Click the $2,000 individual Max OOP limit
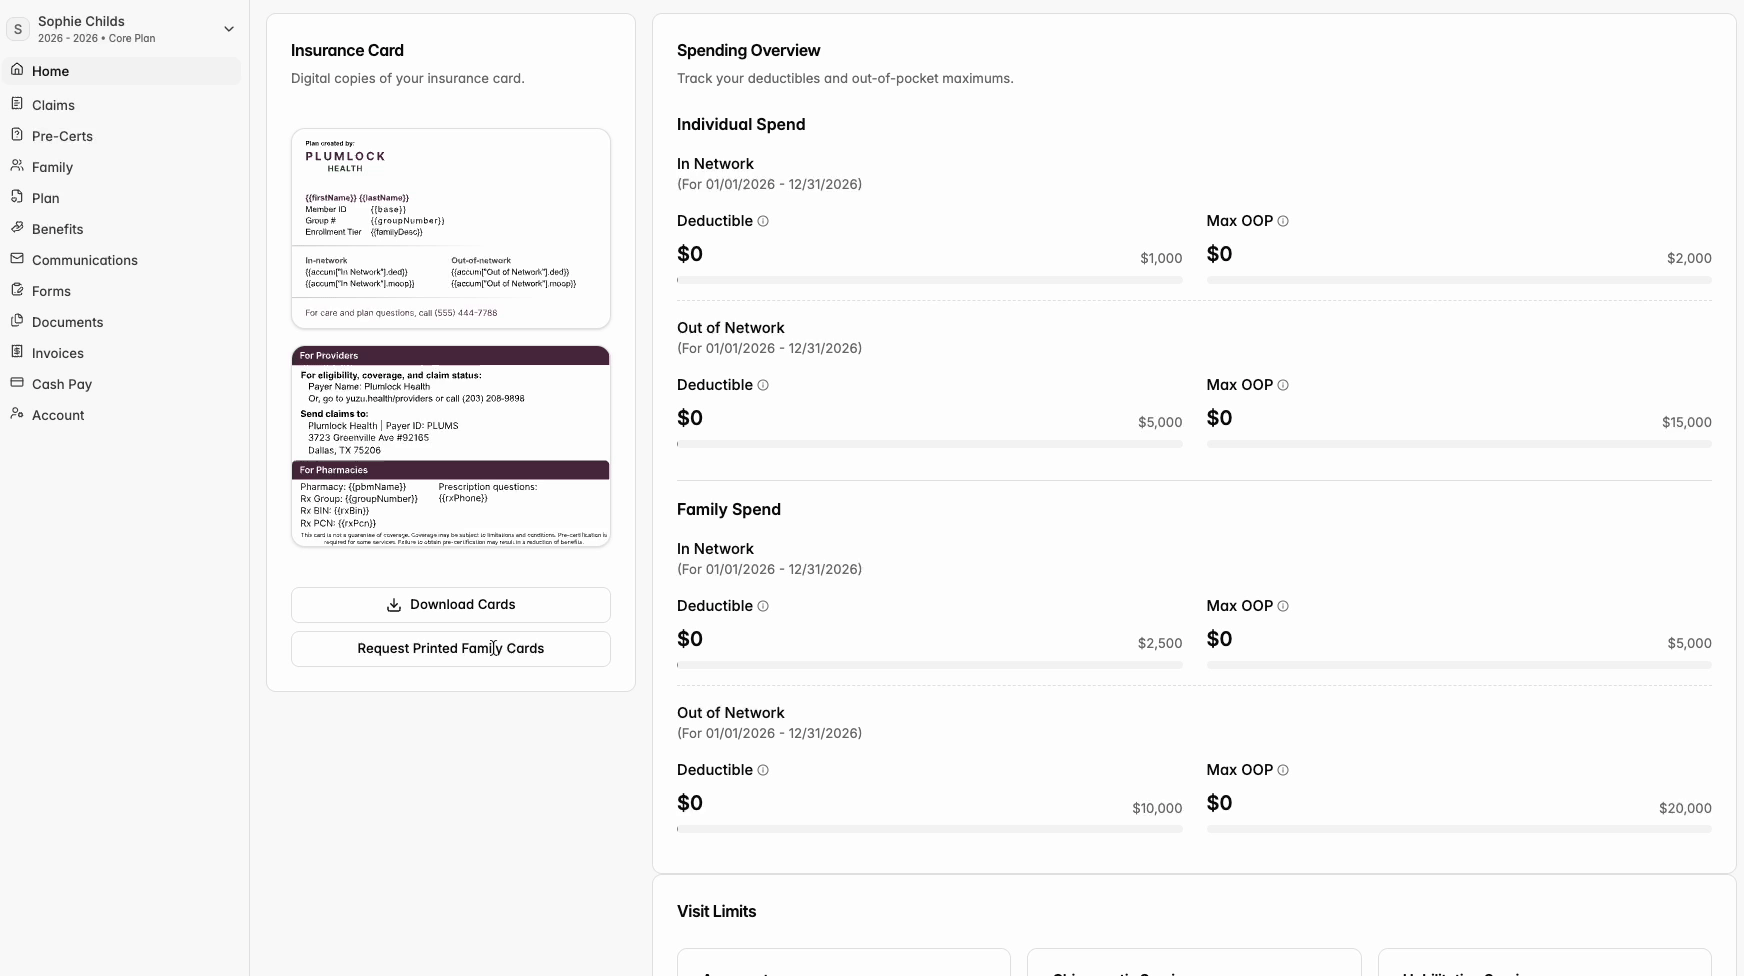Image resolution: width=1744 pixels, height=976 pixels. pyautogui.click(x=1689, y=258)
